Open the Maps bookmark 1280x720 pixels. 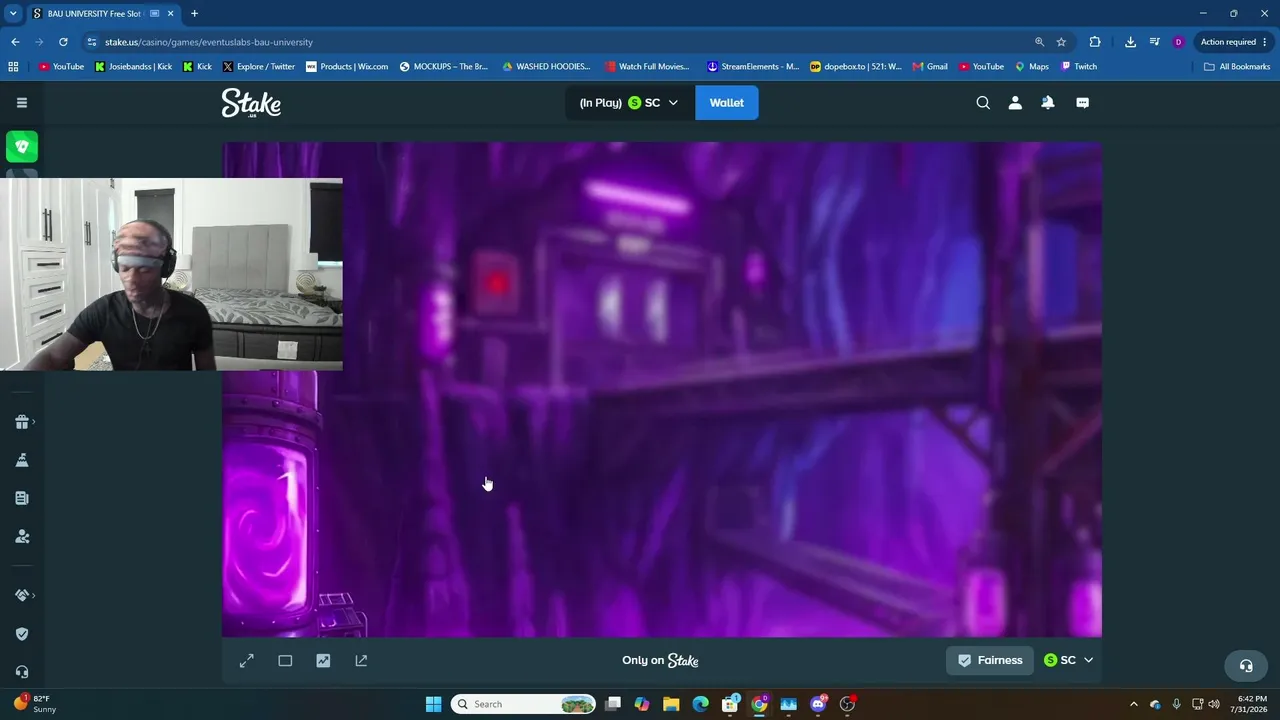(1032, 67)
